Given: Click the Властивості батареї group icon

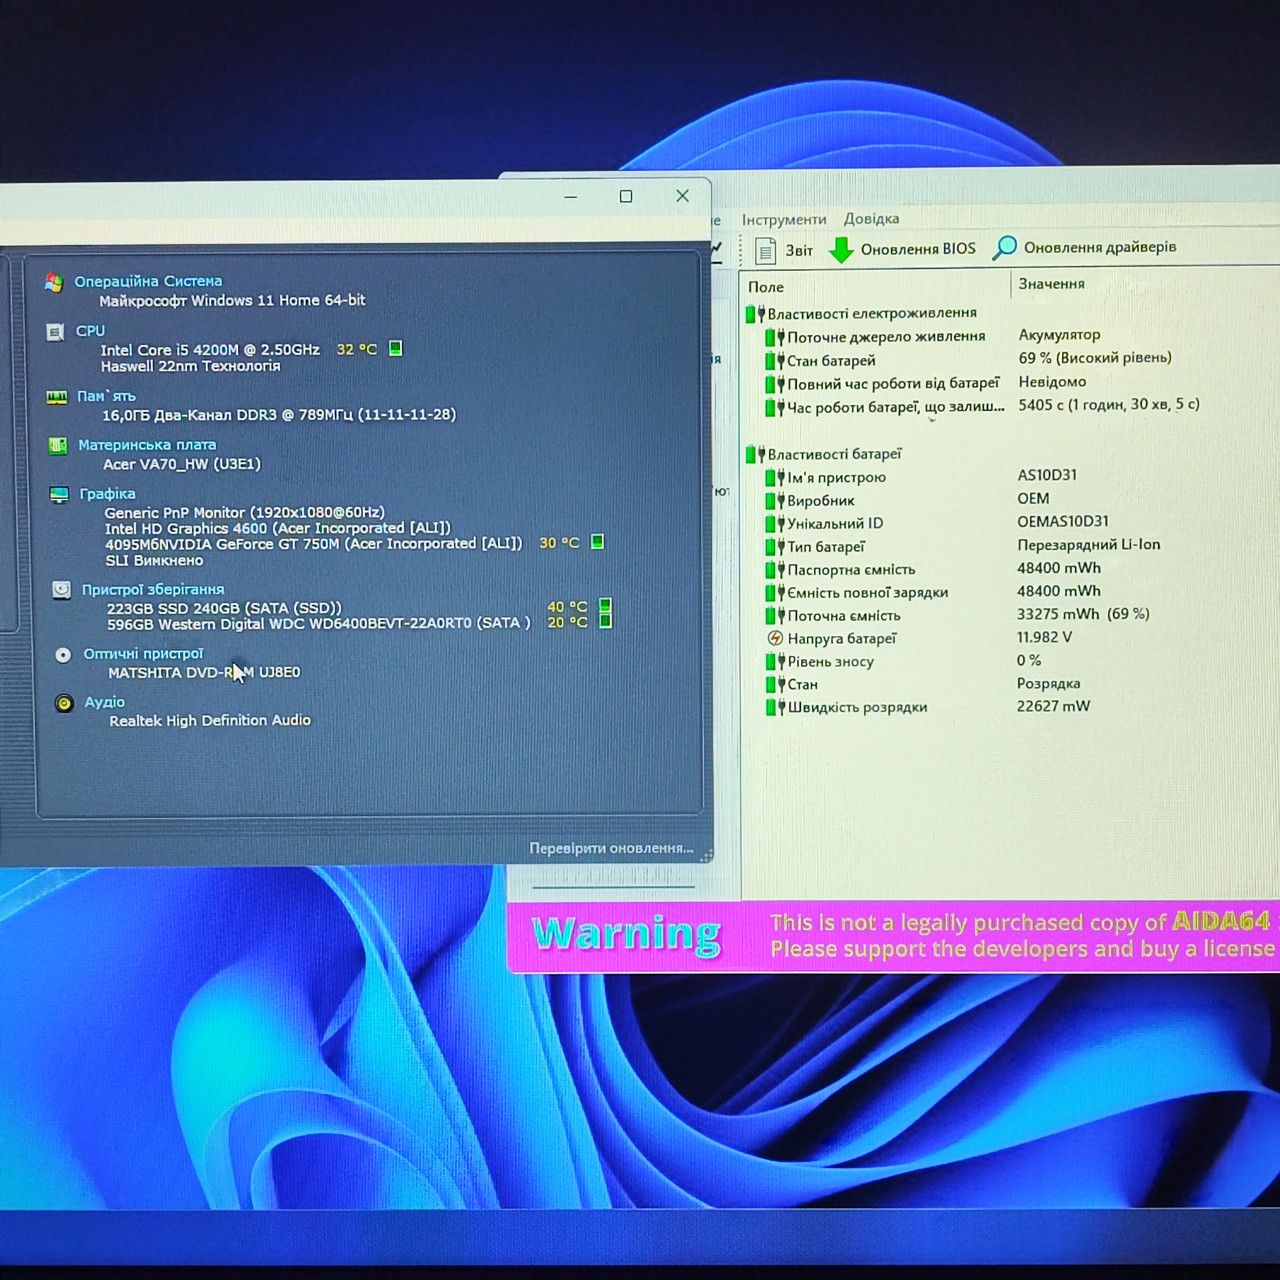Looking at the screenshot, I should (x=755, y=455).
